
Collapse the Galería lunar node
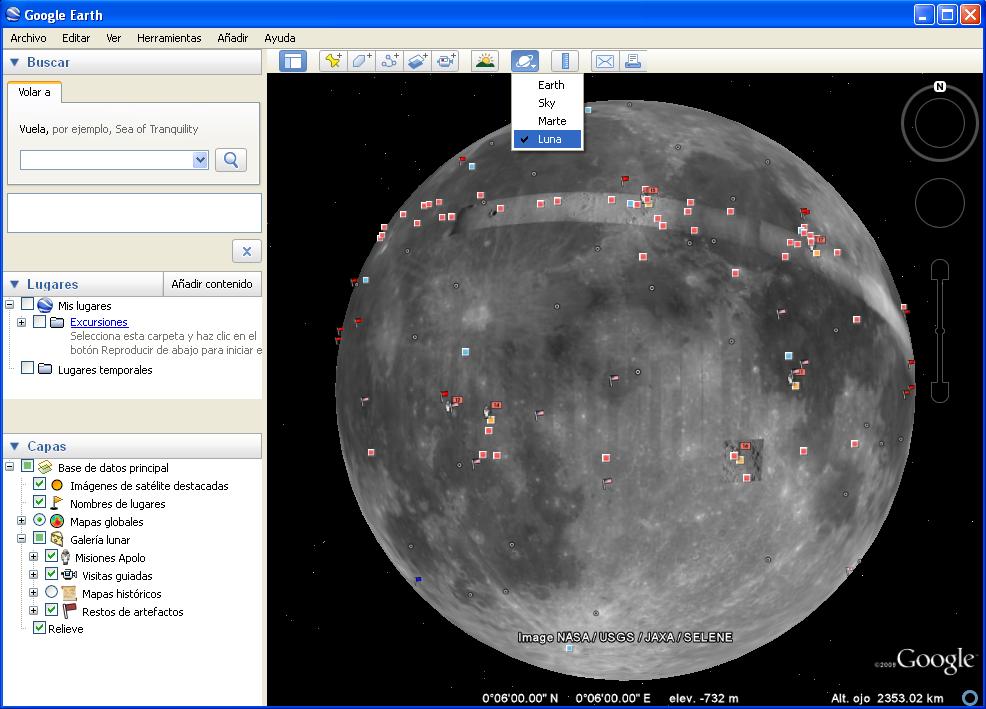(21, 539)
